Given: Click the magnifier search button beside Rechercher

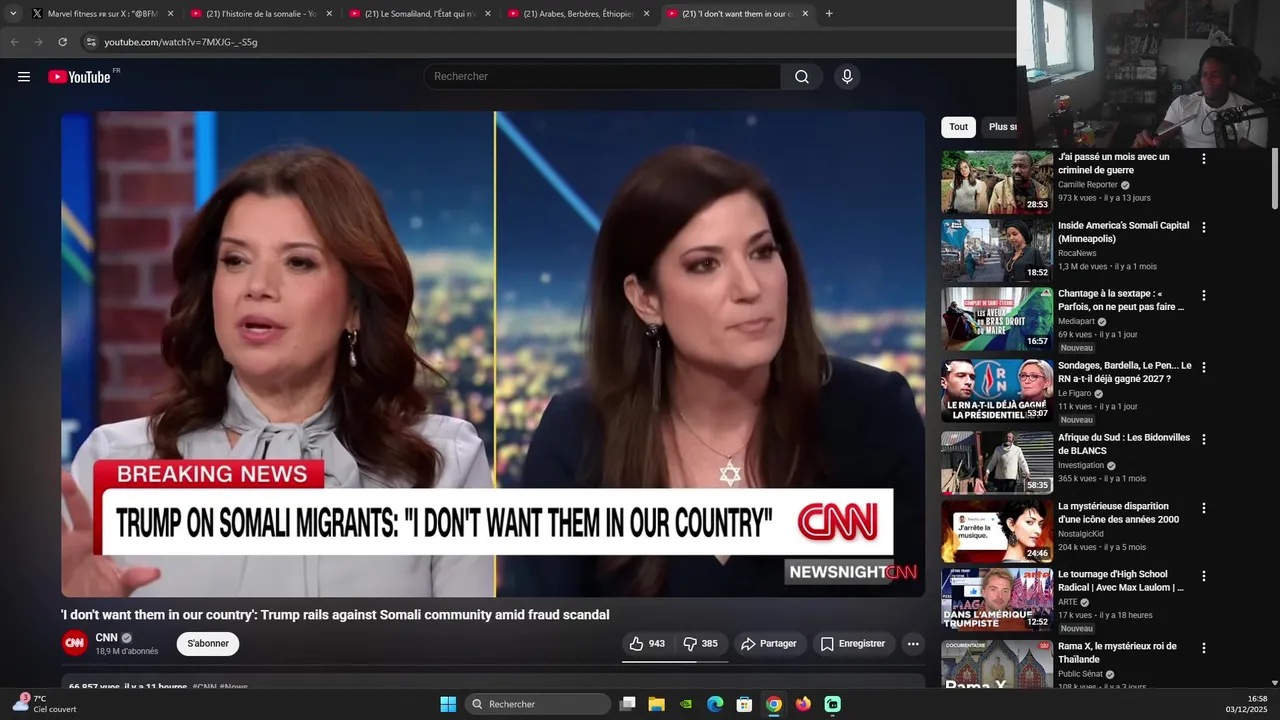Looking at the screenshot, I should tap(802, 77).
